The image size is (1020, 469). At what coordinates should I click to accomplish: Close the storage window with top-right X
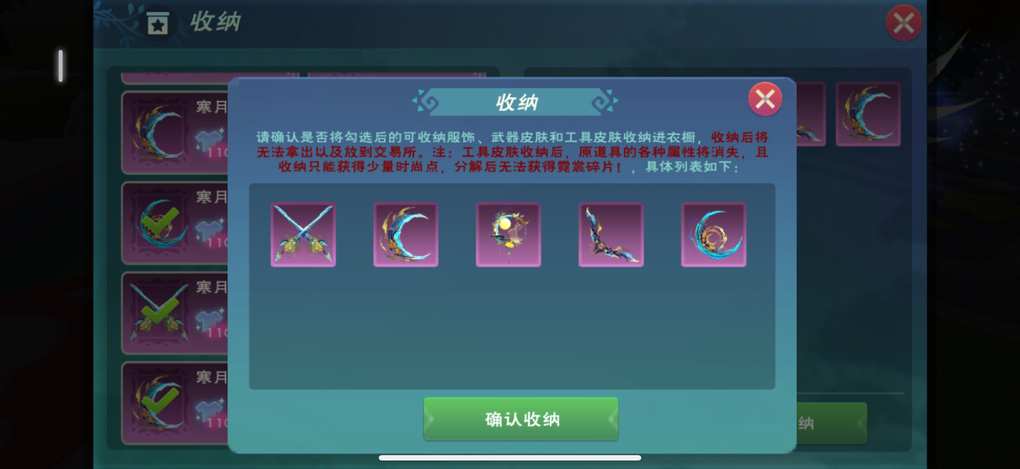pyautogui.click(x=904, y=23)
